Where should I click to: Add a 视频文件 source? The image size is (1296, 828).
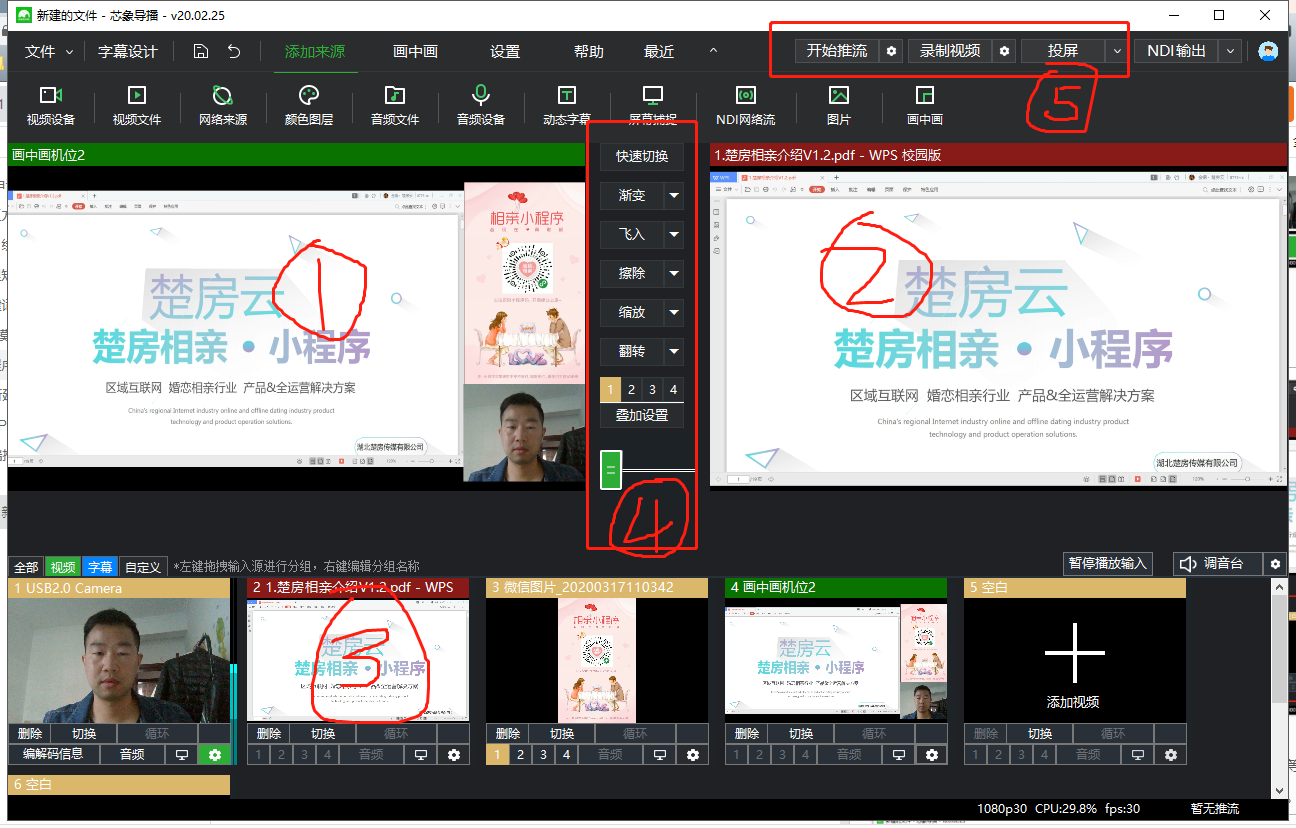(137, 105)
